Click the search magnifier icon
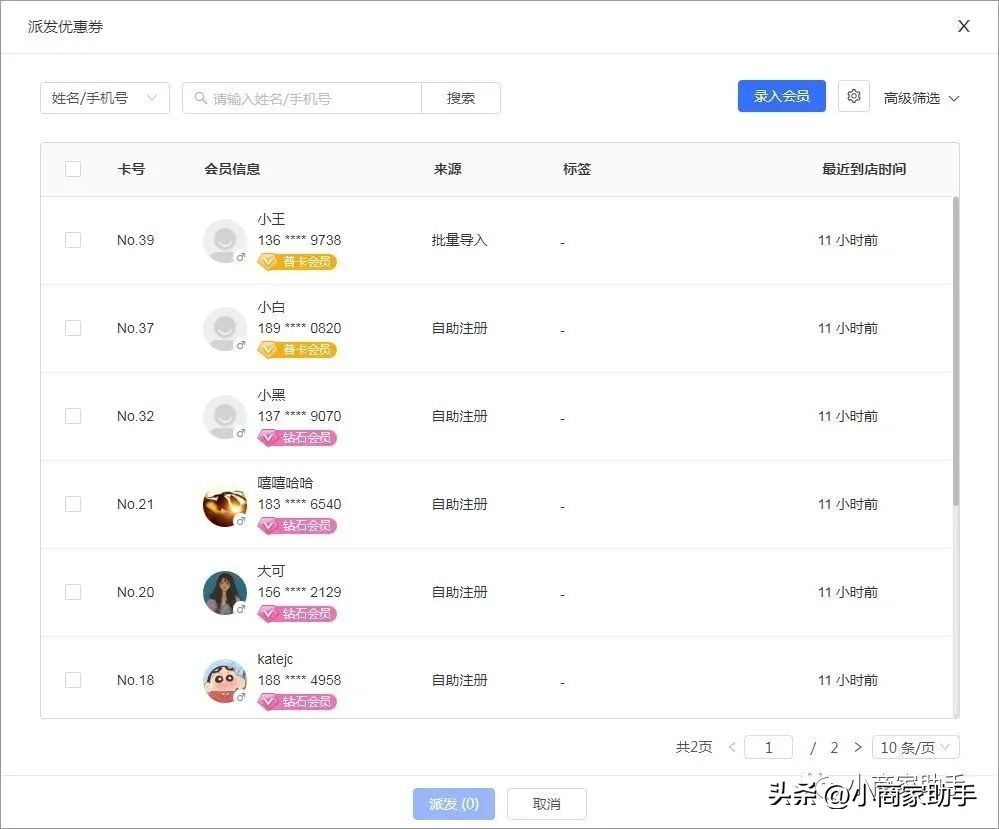The width and height of the screenshot is (999, 829). point(201,98)
